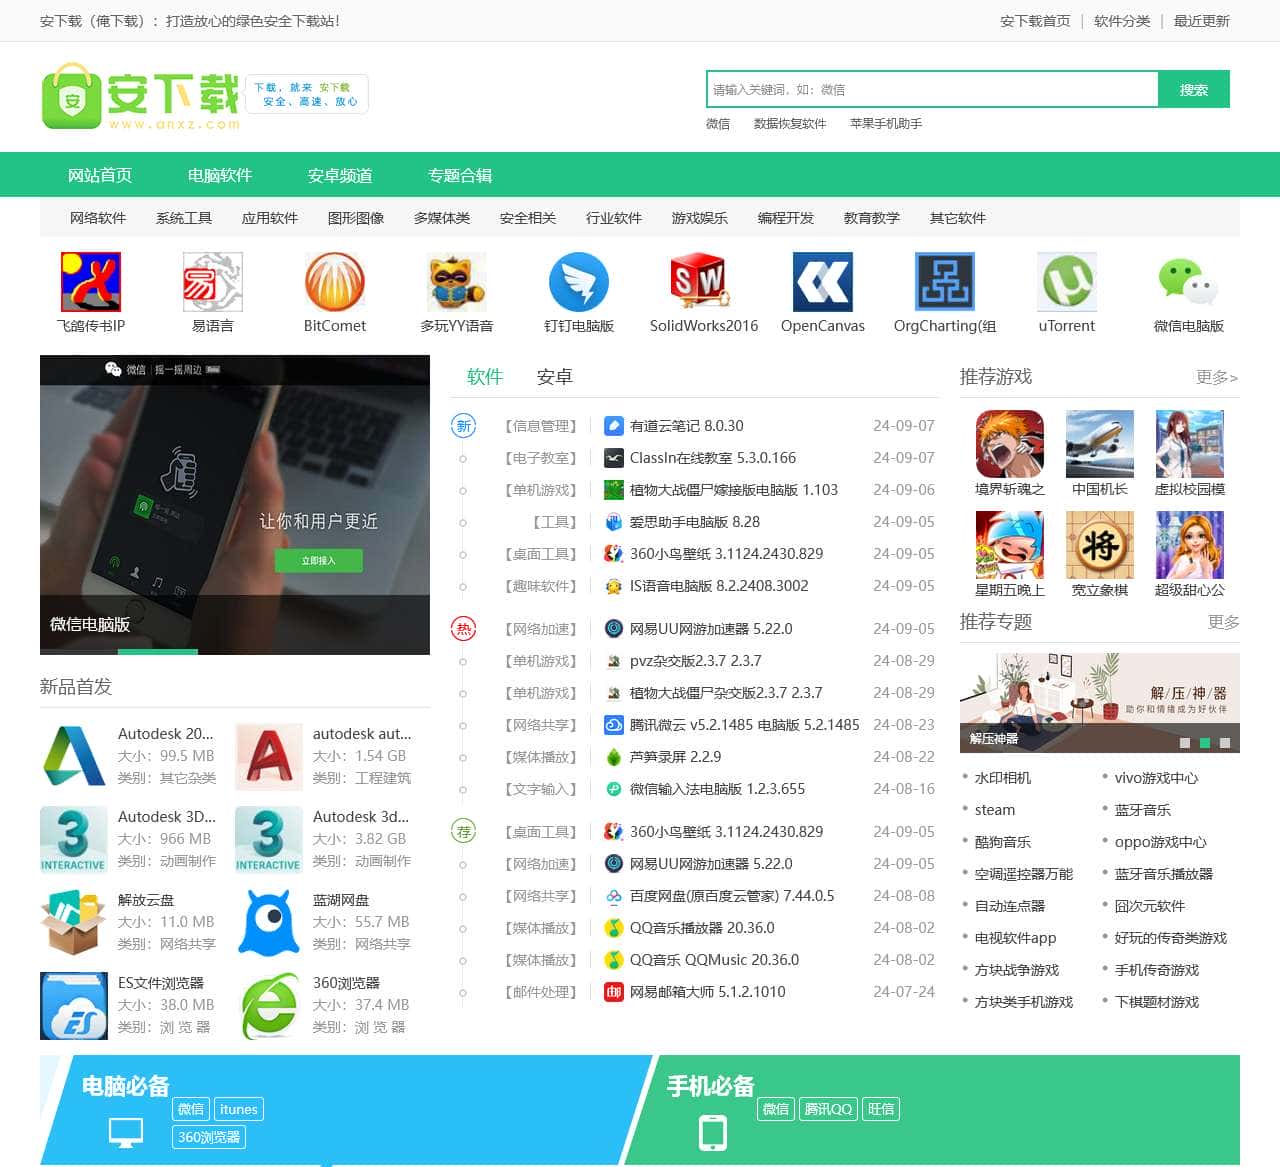
Task: Click the 数据恢复软件 hot search link
Action: [x=790, y=124]
